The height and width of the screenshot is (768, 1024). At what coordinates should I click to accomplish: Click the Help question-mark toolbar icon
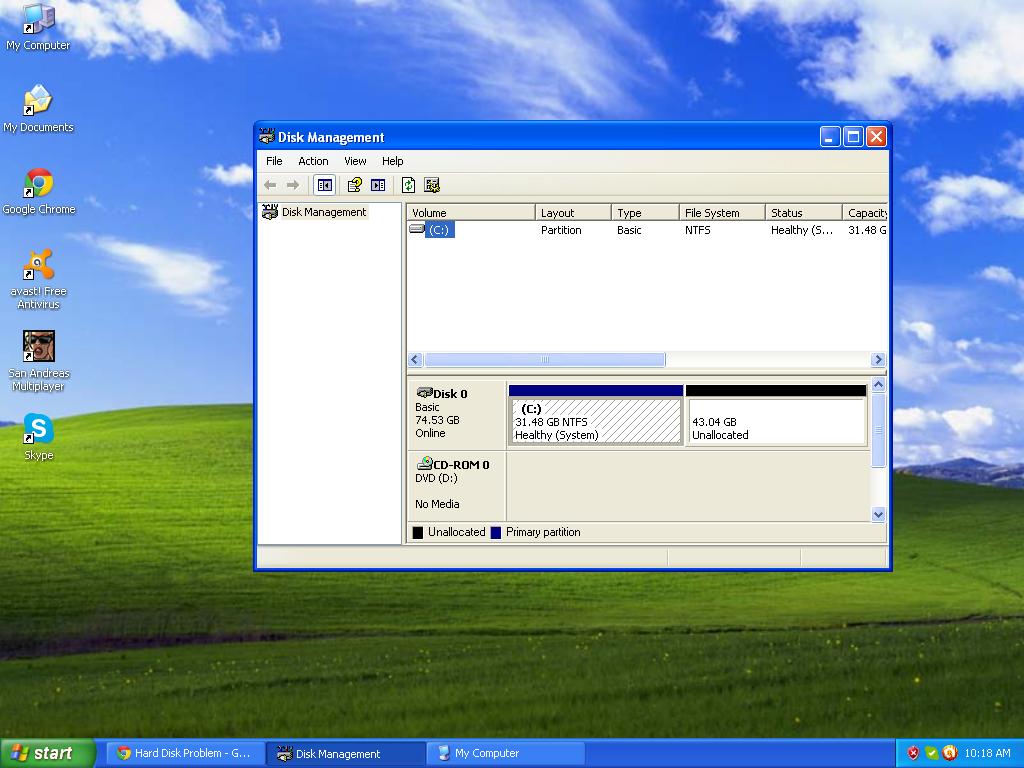click(x=354, y=185)
